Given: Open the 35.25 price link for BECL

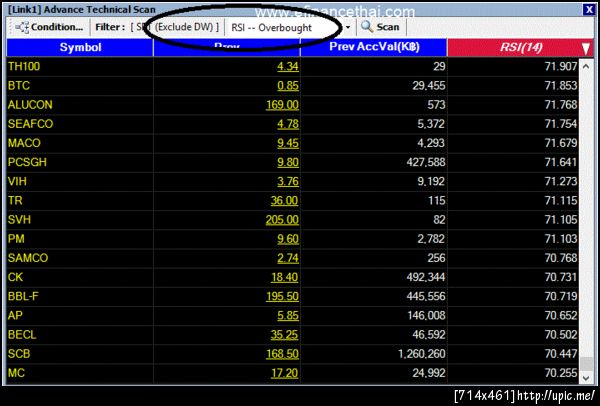Looking at the screenshot, I should [284, 335].
